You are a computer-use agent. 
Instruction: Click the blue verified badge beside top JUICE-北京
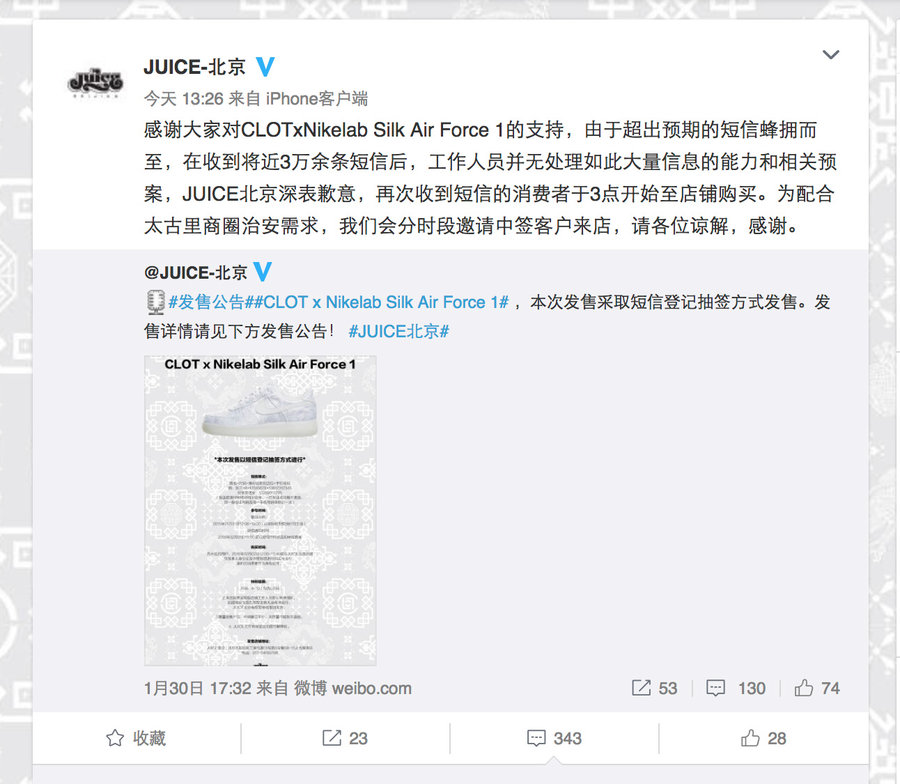click(x=265, y=67)
